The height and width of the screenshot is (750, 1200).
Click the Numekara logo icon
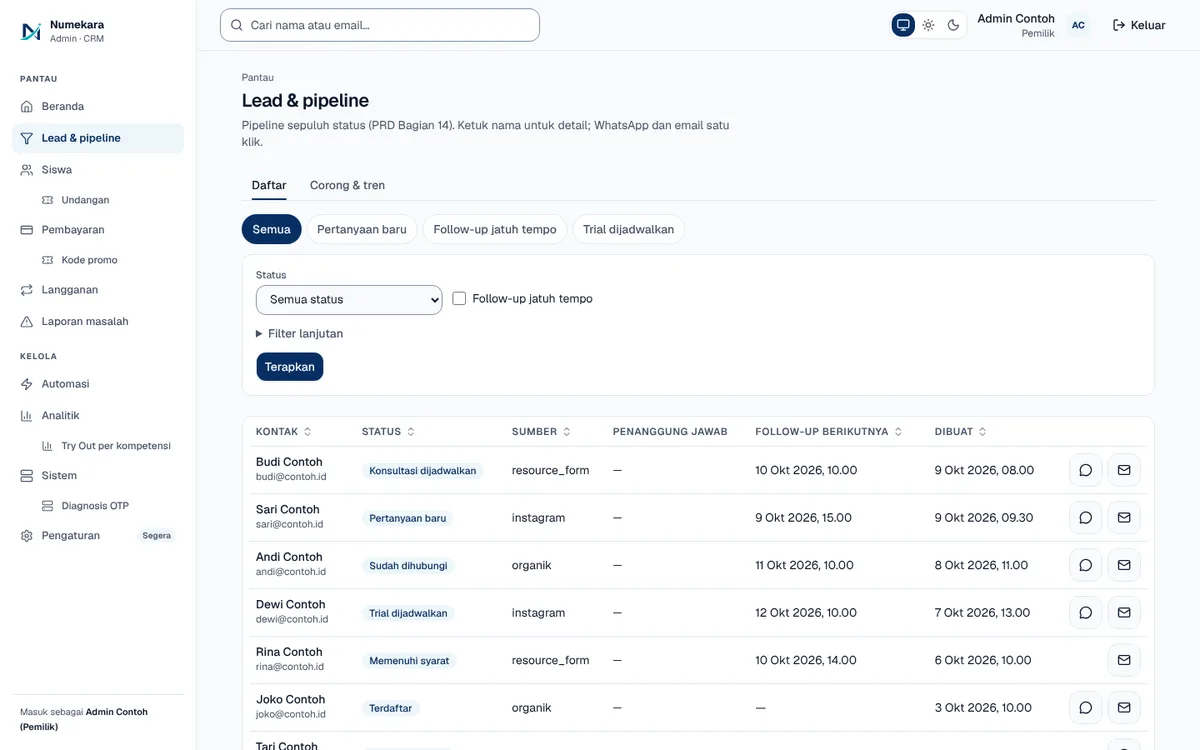pos(30,31)
